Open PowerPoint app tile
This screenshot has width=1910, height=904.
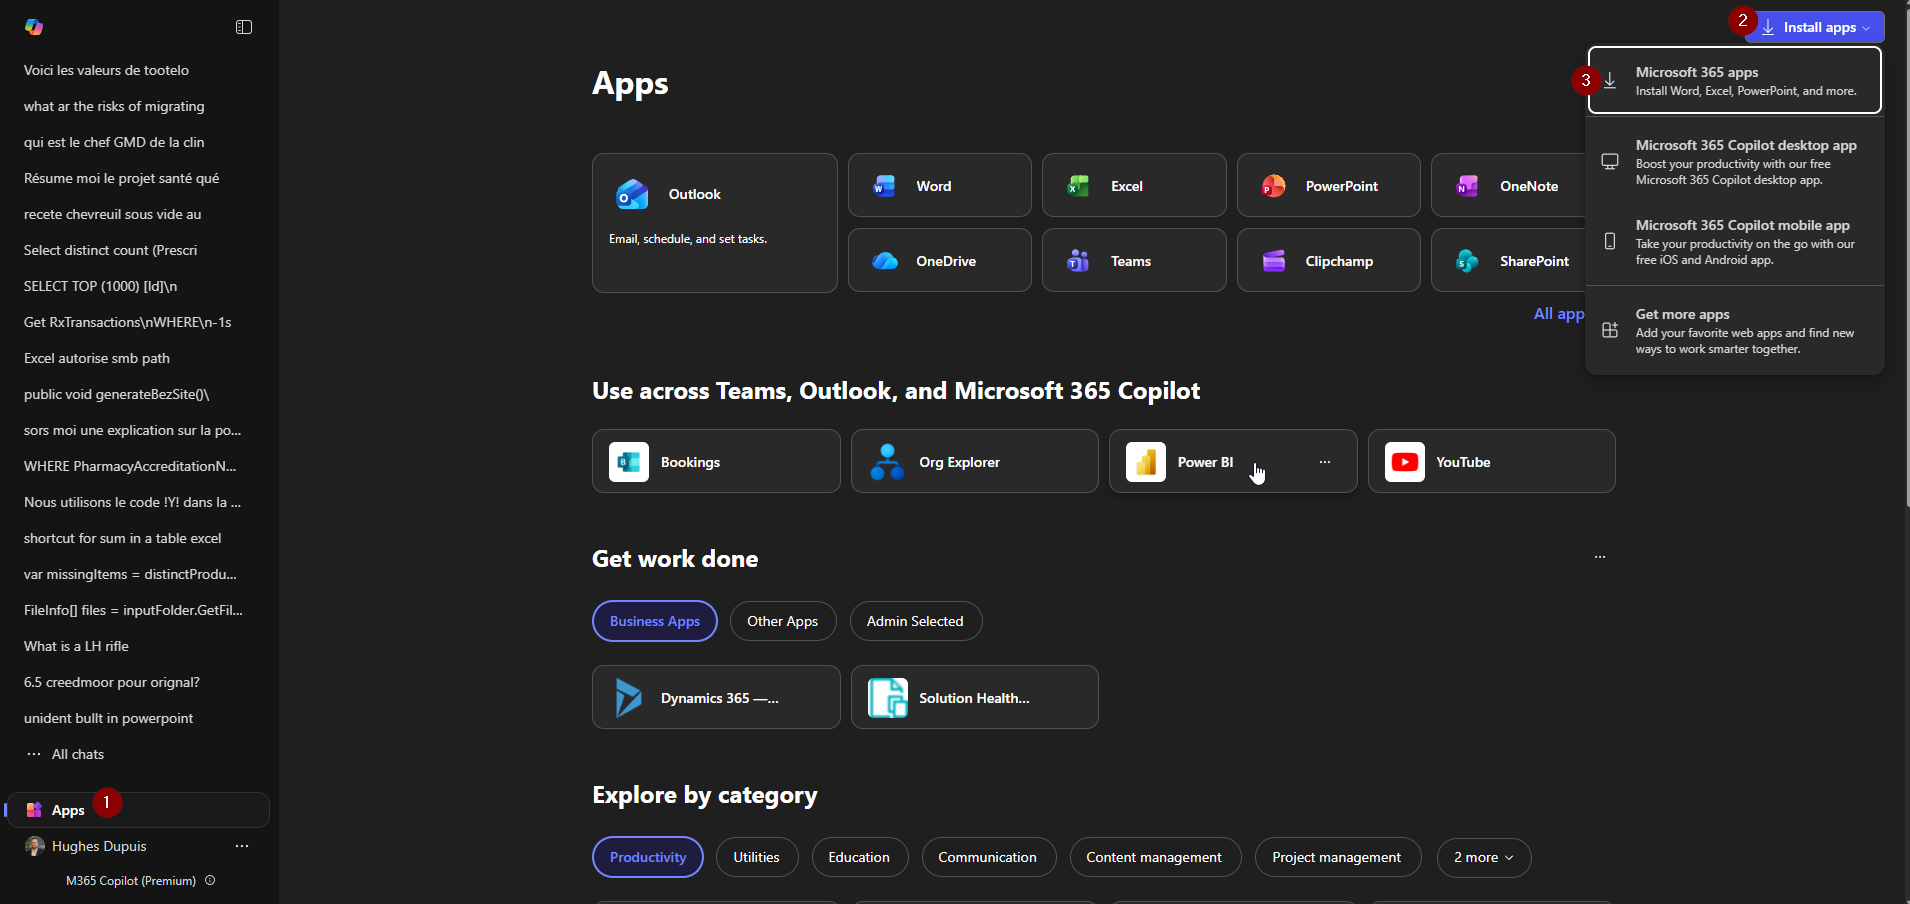(1328, 185)
